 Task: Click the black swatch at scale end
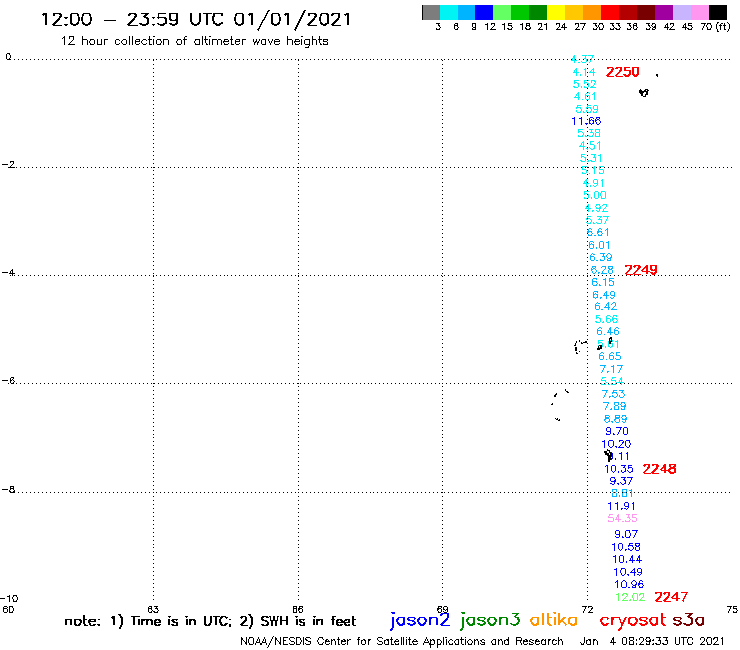pyautogui.click(x=717, y=12)
